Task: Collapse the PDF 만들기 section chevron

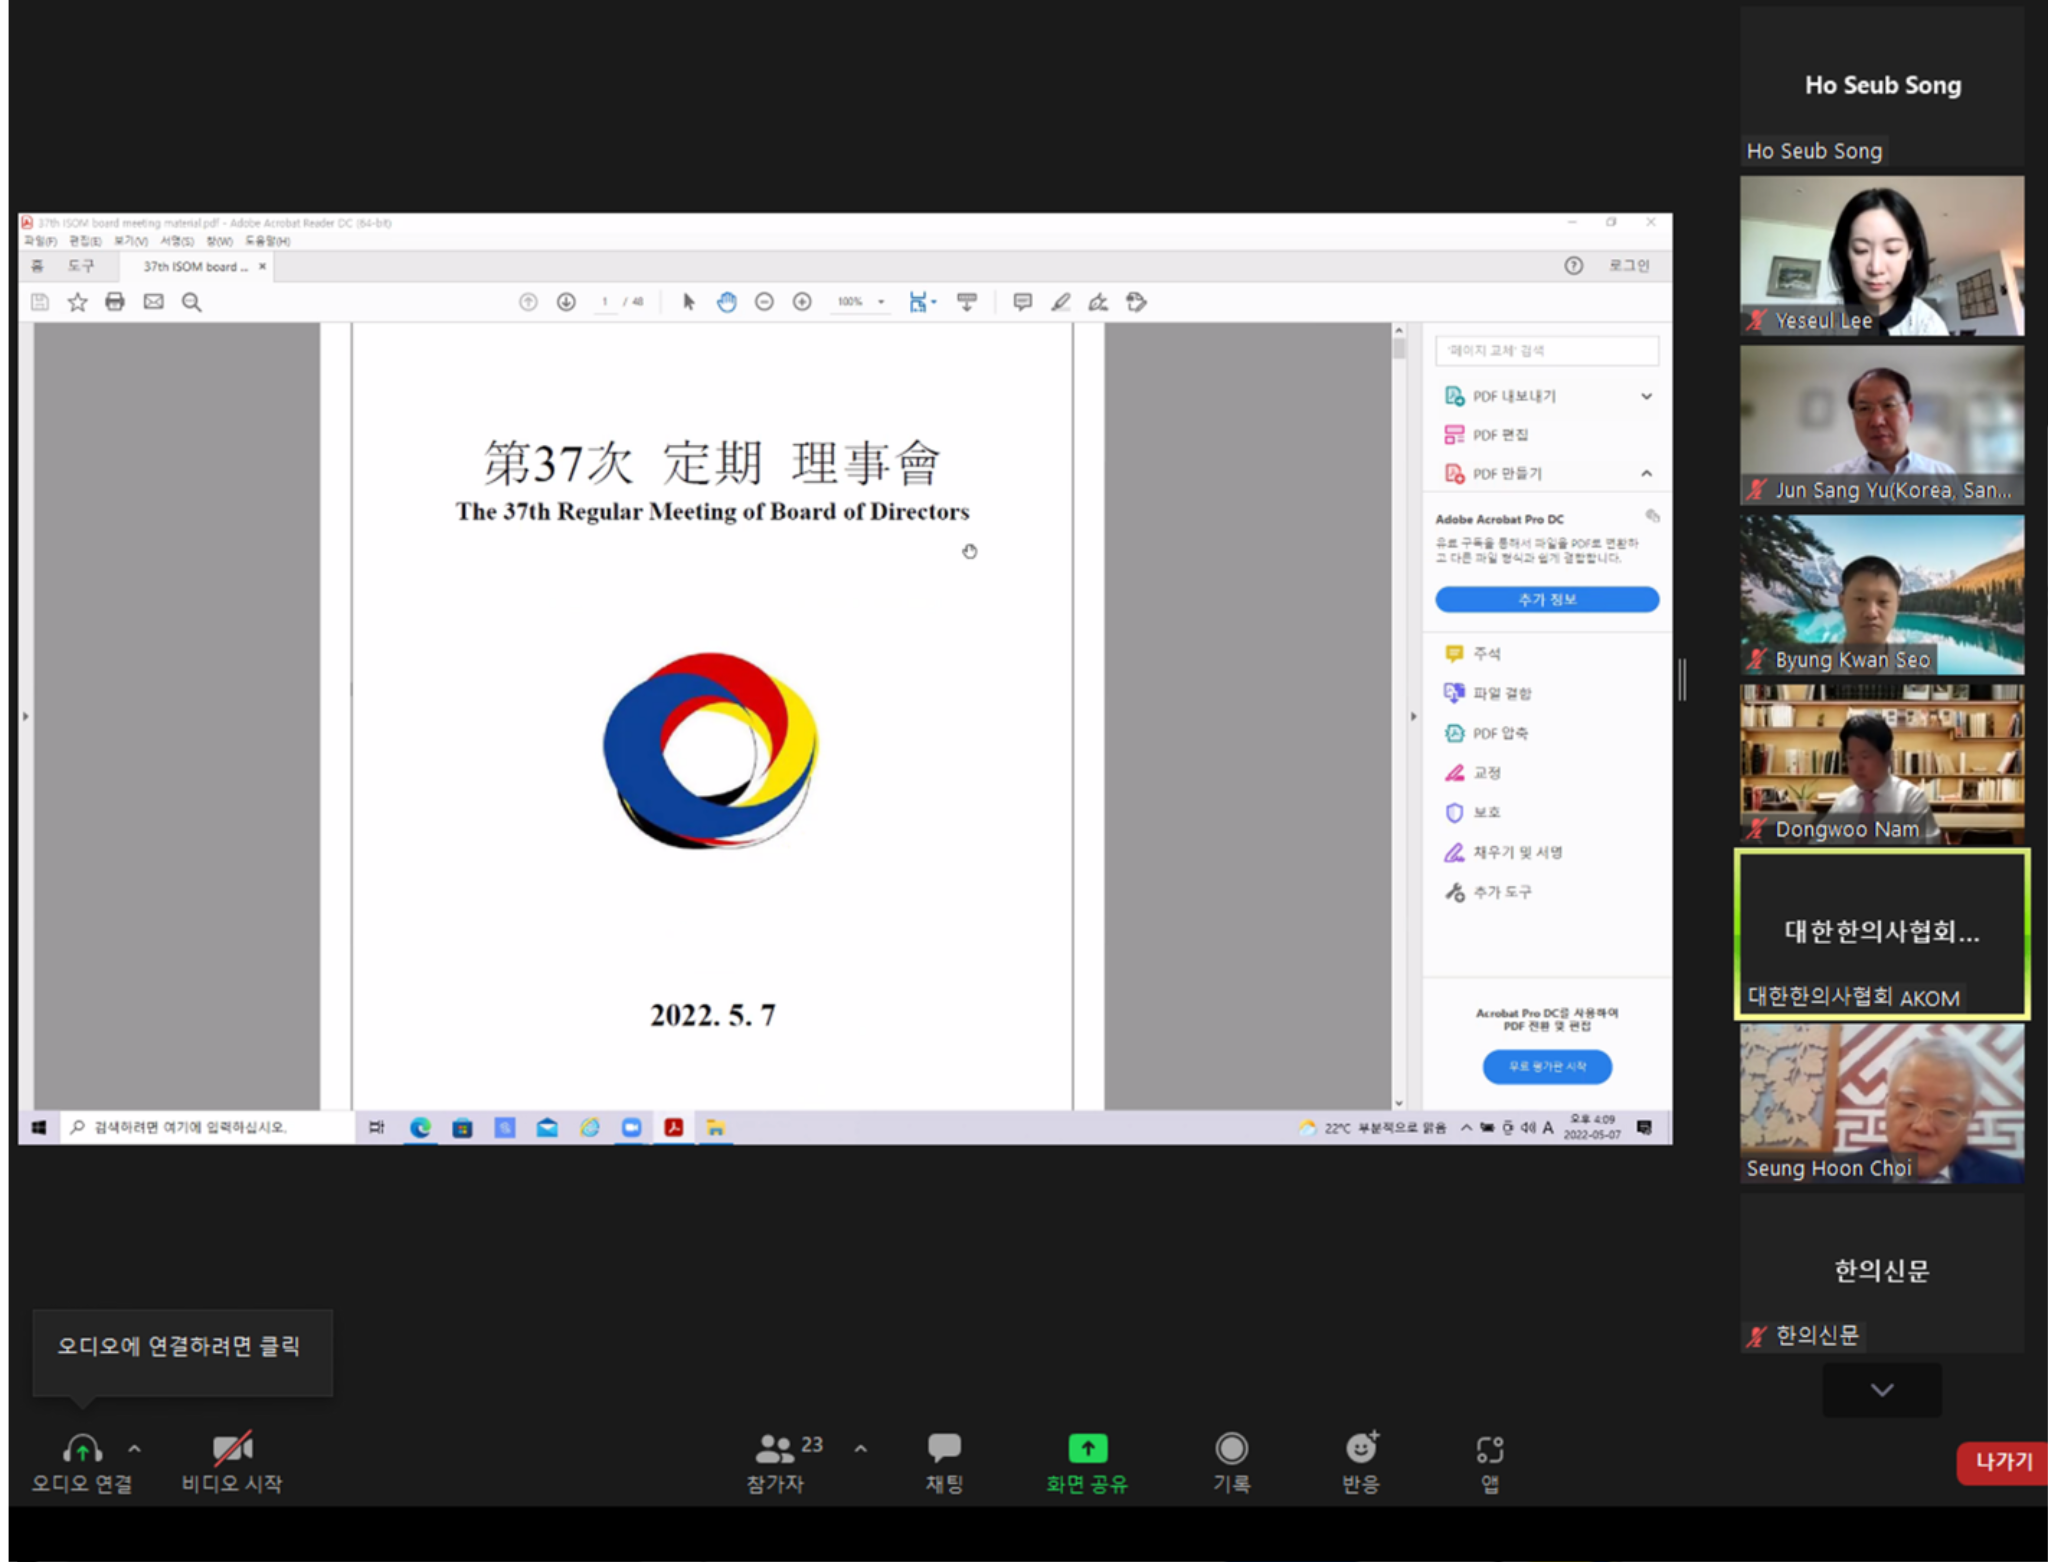Action: point(1646,474)
